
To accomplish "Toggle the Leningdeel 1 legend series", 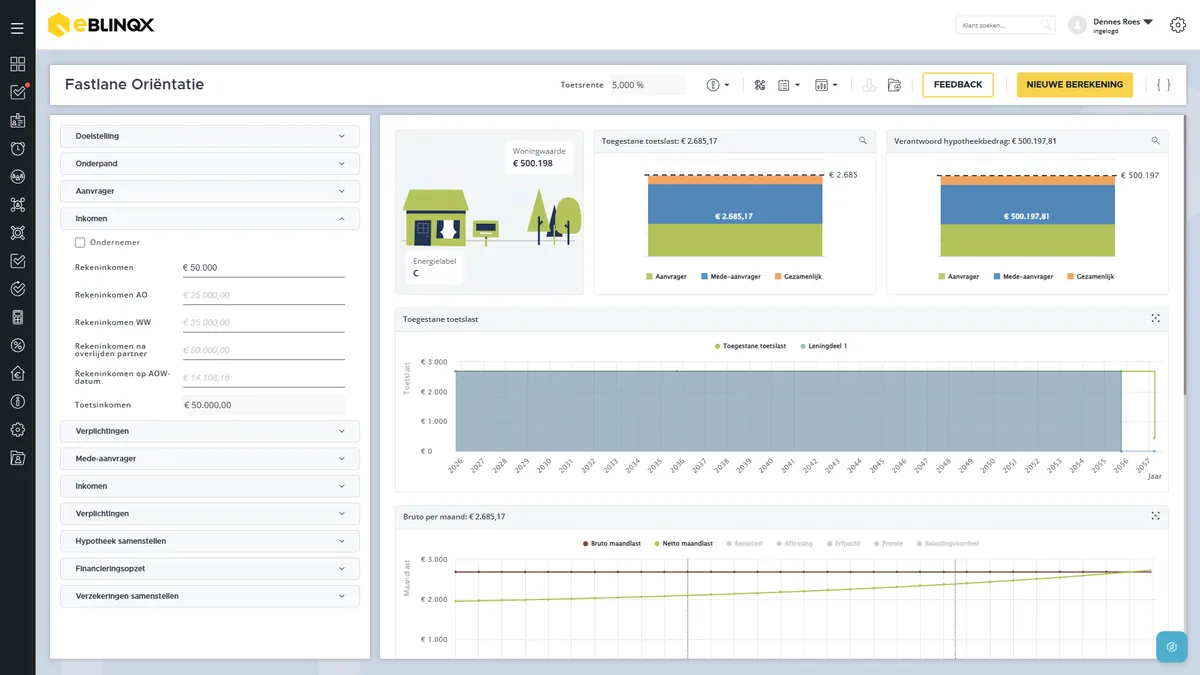I will (x=824, y=346).
